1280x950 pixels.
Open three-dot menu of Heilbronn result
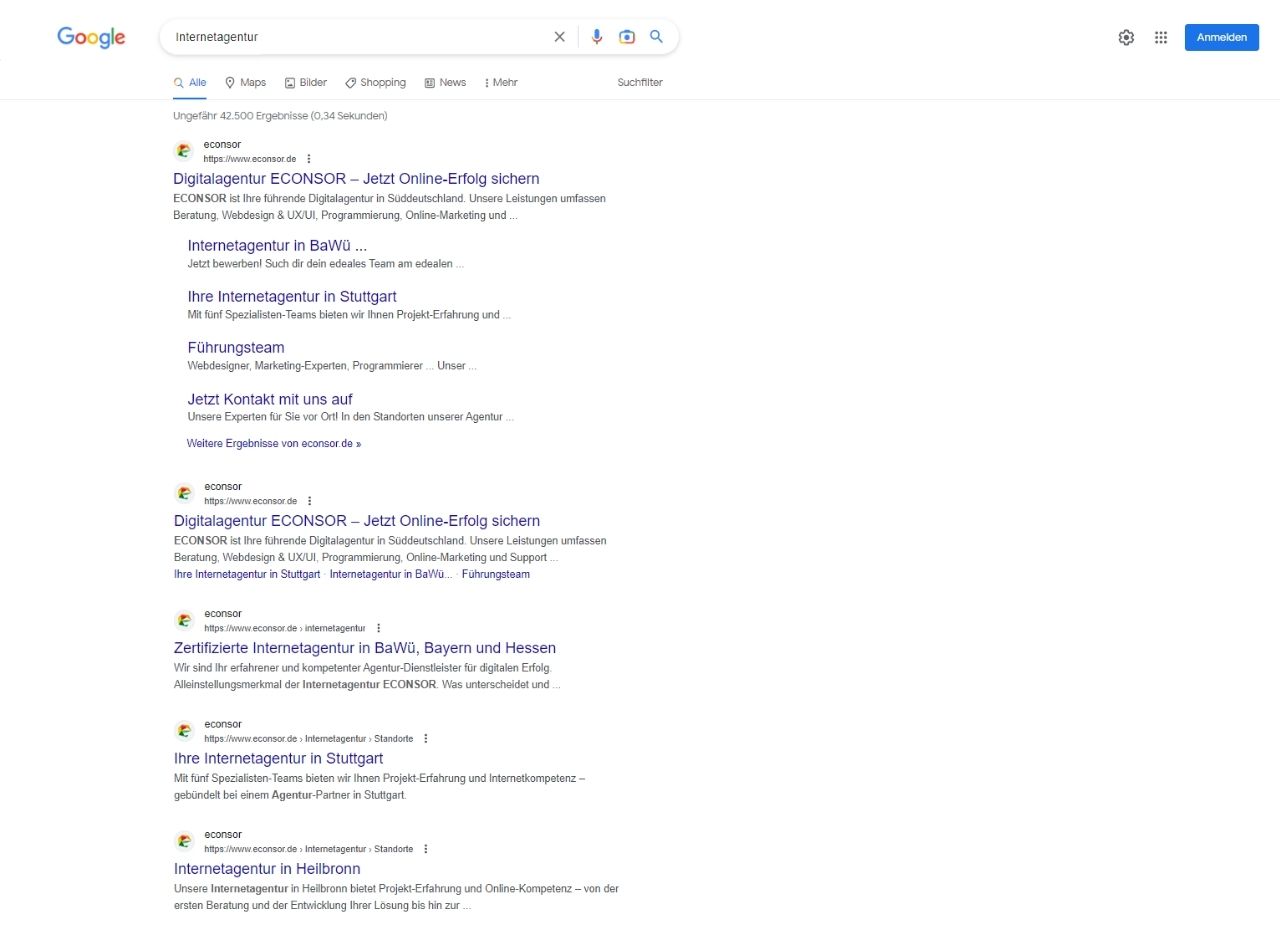(x=426, y=849)
